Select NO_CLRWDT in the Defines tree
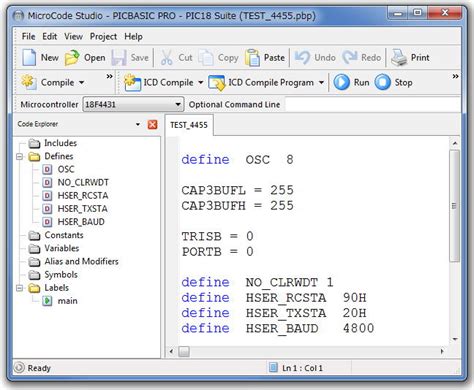Image resolution: width=474 pixels, height=390 pixels. click(83, 183)
